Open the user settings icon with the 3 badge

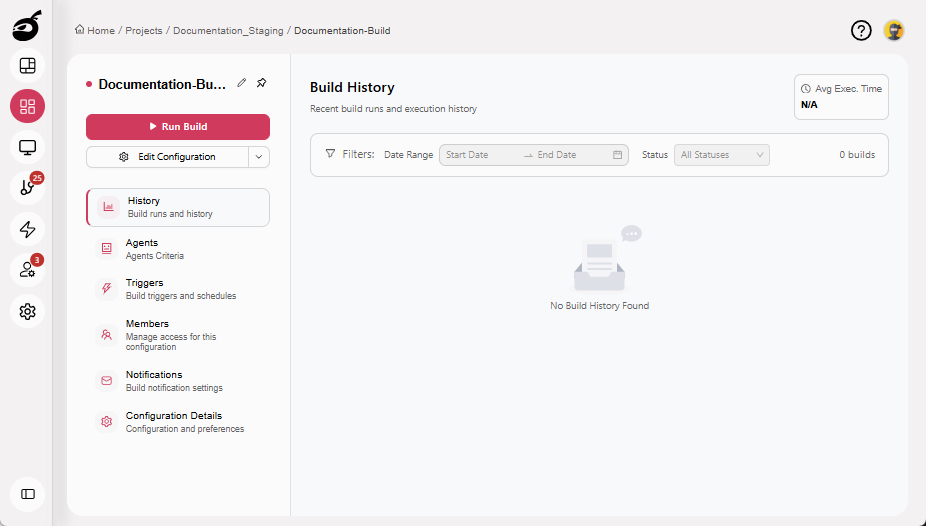(x=28, y=270)
